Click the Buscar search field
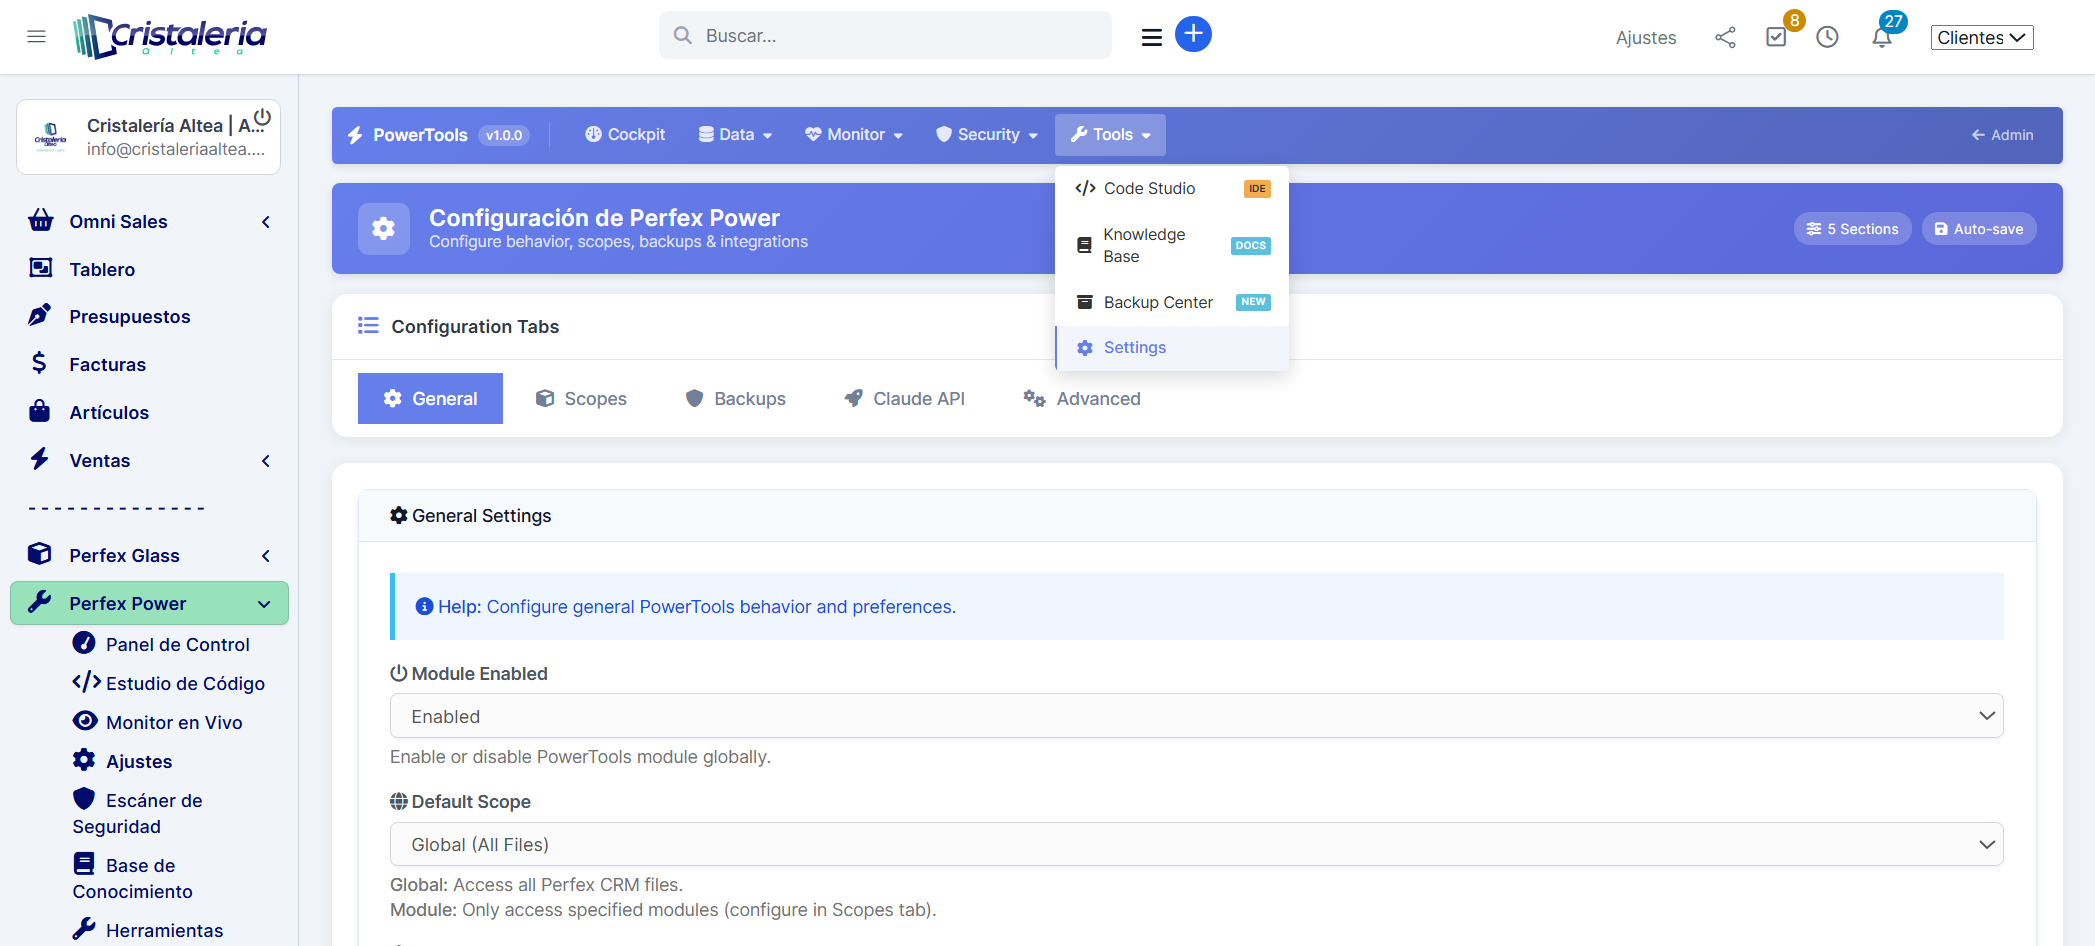 pyautogui.click(x=885, y=36)
